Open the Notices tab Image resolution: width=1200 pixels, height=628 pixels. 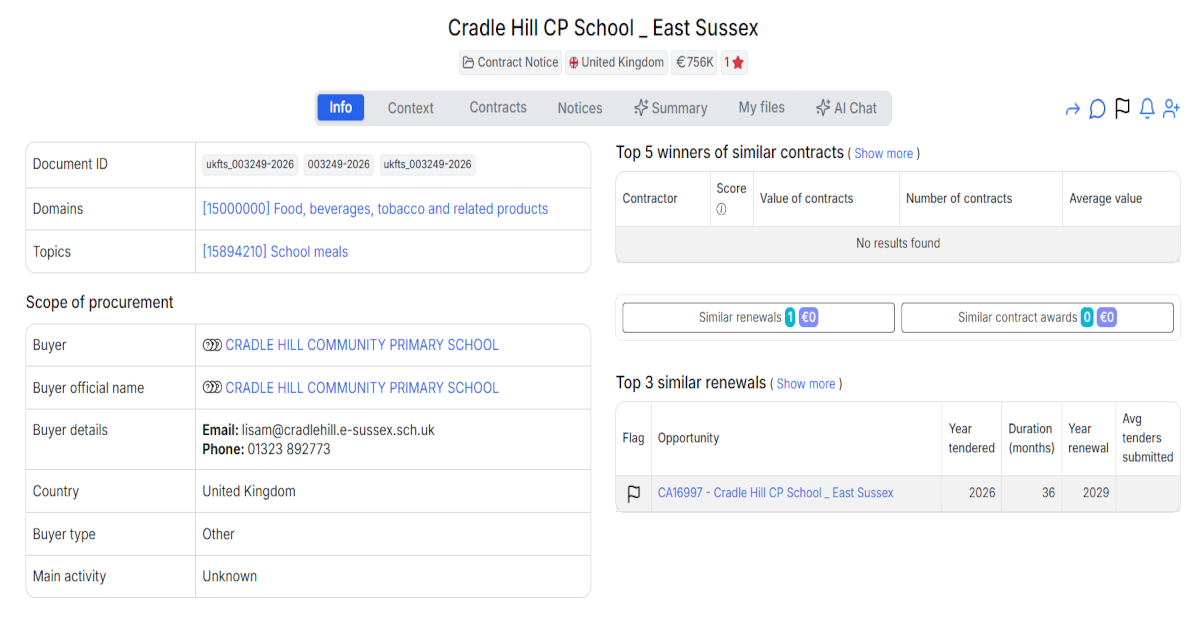(579, 107)
